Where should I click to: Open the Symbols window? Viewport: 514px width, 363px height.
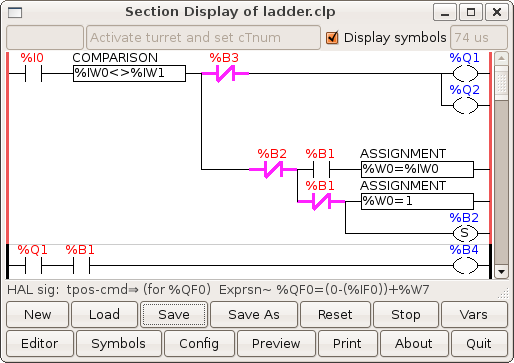coord(119,343)
